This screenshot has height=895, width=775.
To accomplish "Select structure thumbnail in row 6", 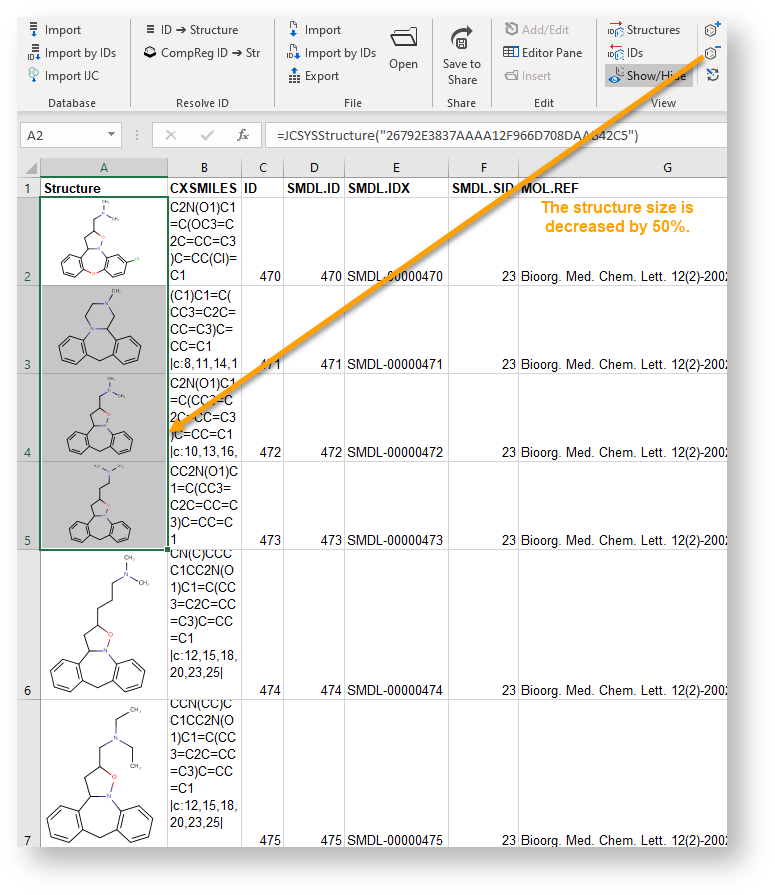I will tap(103, 624).
